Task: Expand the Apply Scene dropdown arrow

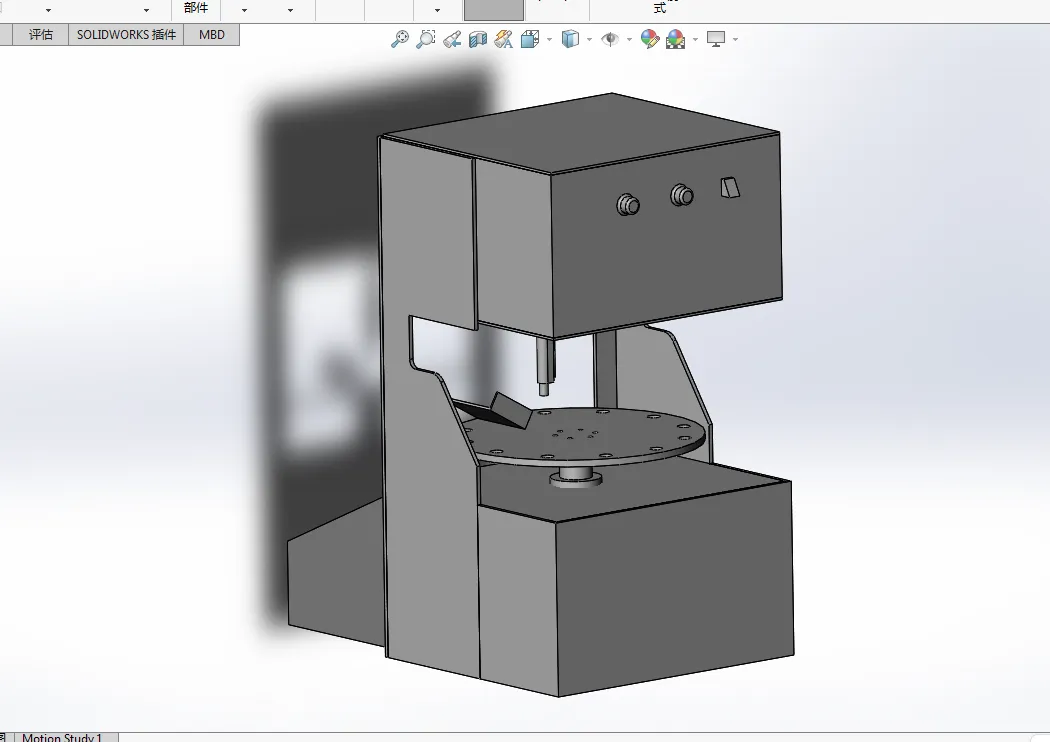Action: (695, 40)
